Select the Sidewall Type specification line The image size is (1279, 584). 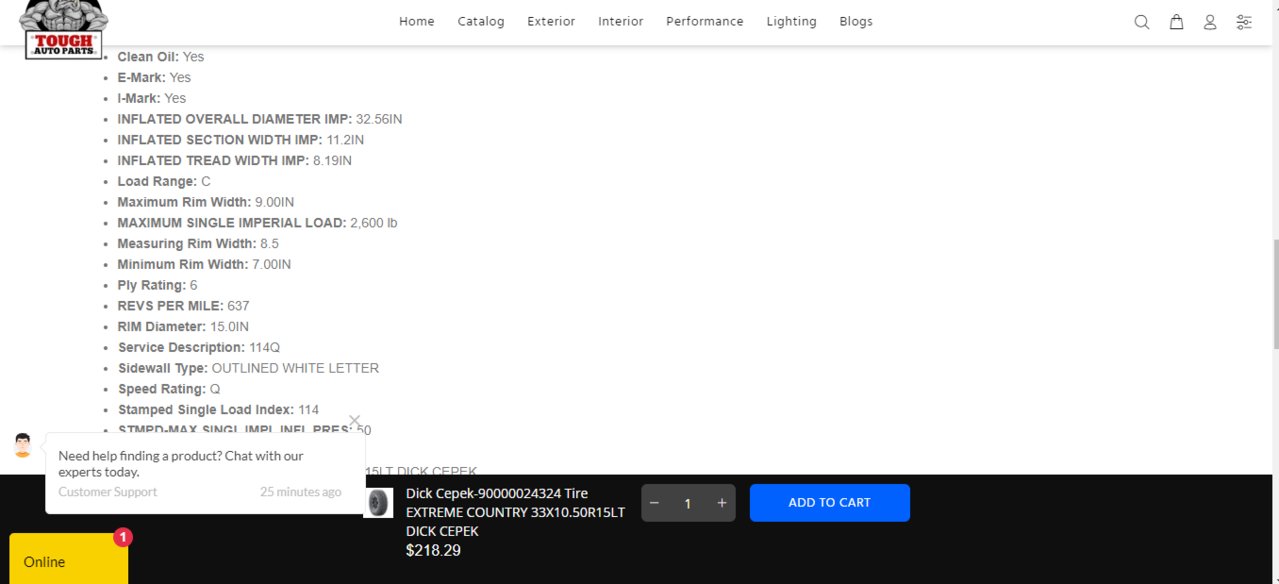pos(248,368)
